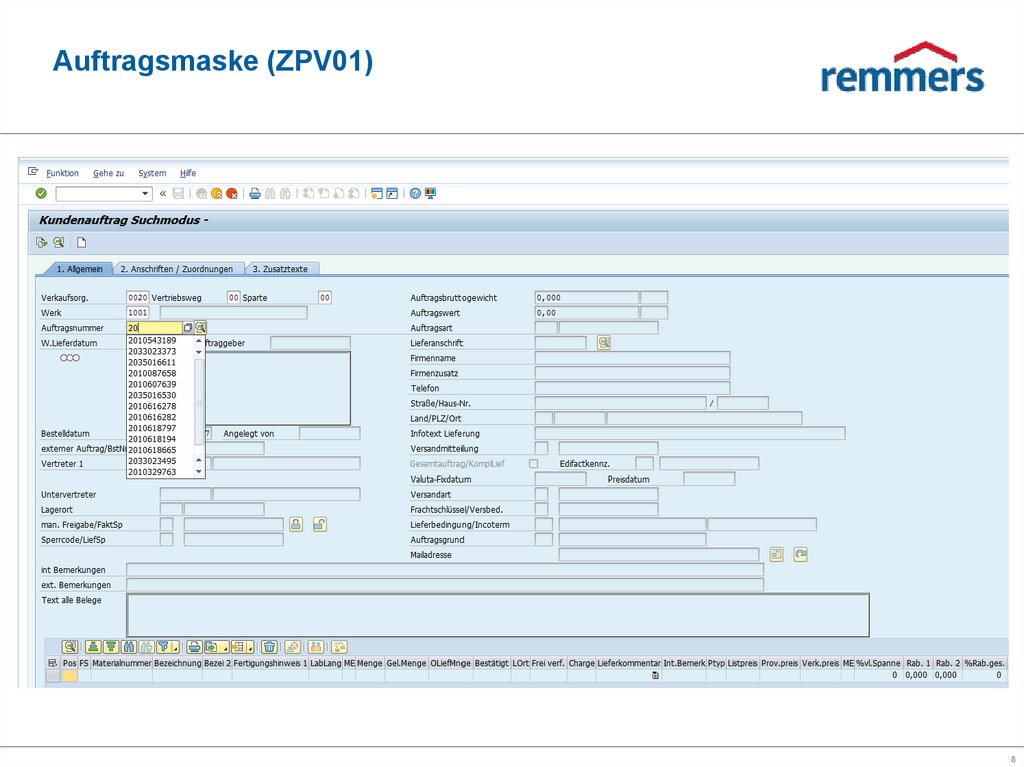The width and height of the screenshot is (1024, 767).
Task: Click the red Cancel icon
Action: [x=231, y=193]
